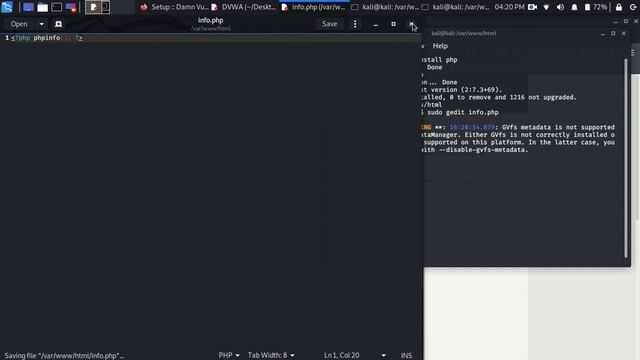Open the network connection tray icon
Screen dimensions: 640x360
[547, 7]
